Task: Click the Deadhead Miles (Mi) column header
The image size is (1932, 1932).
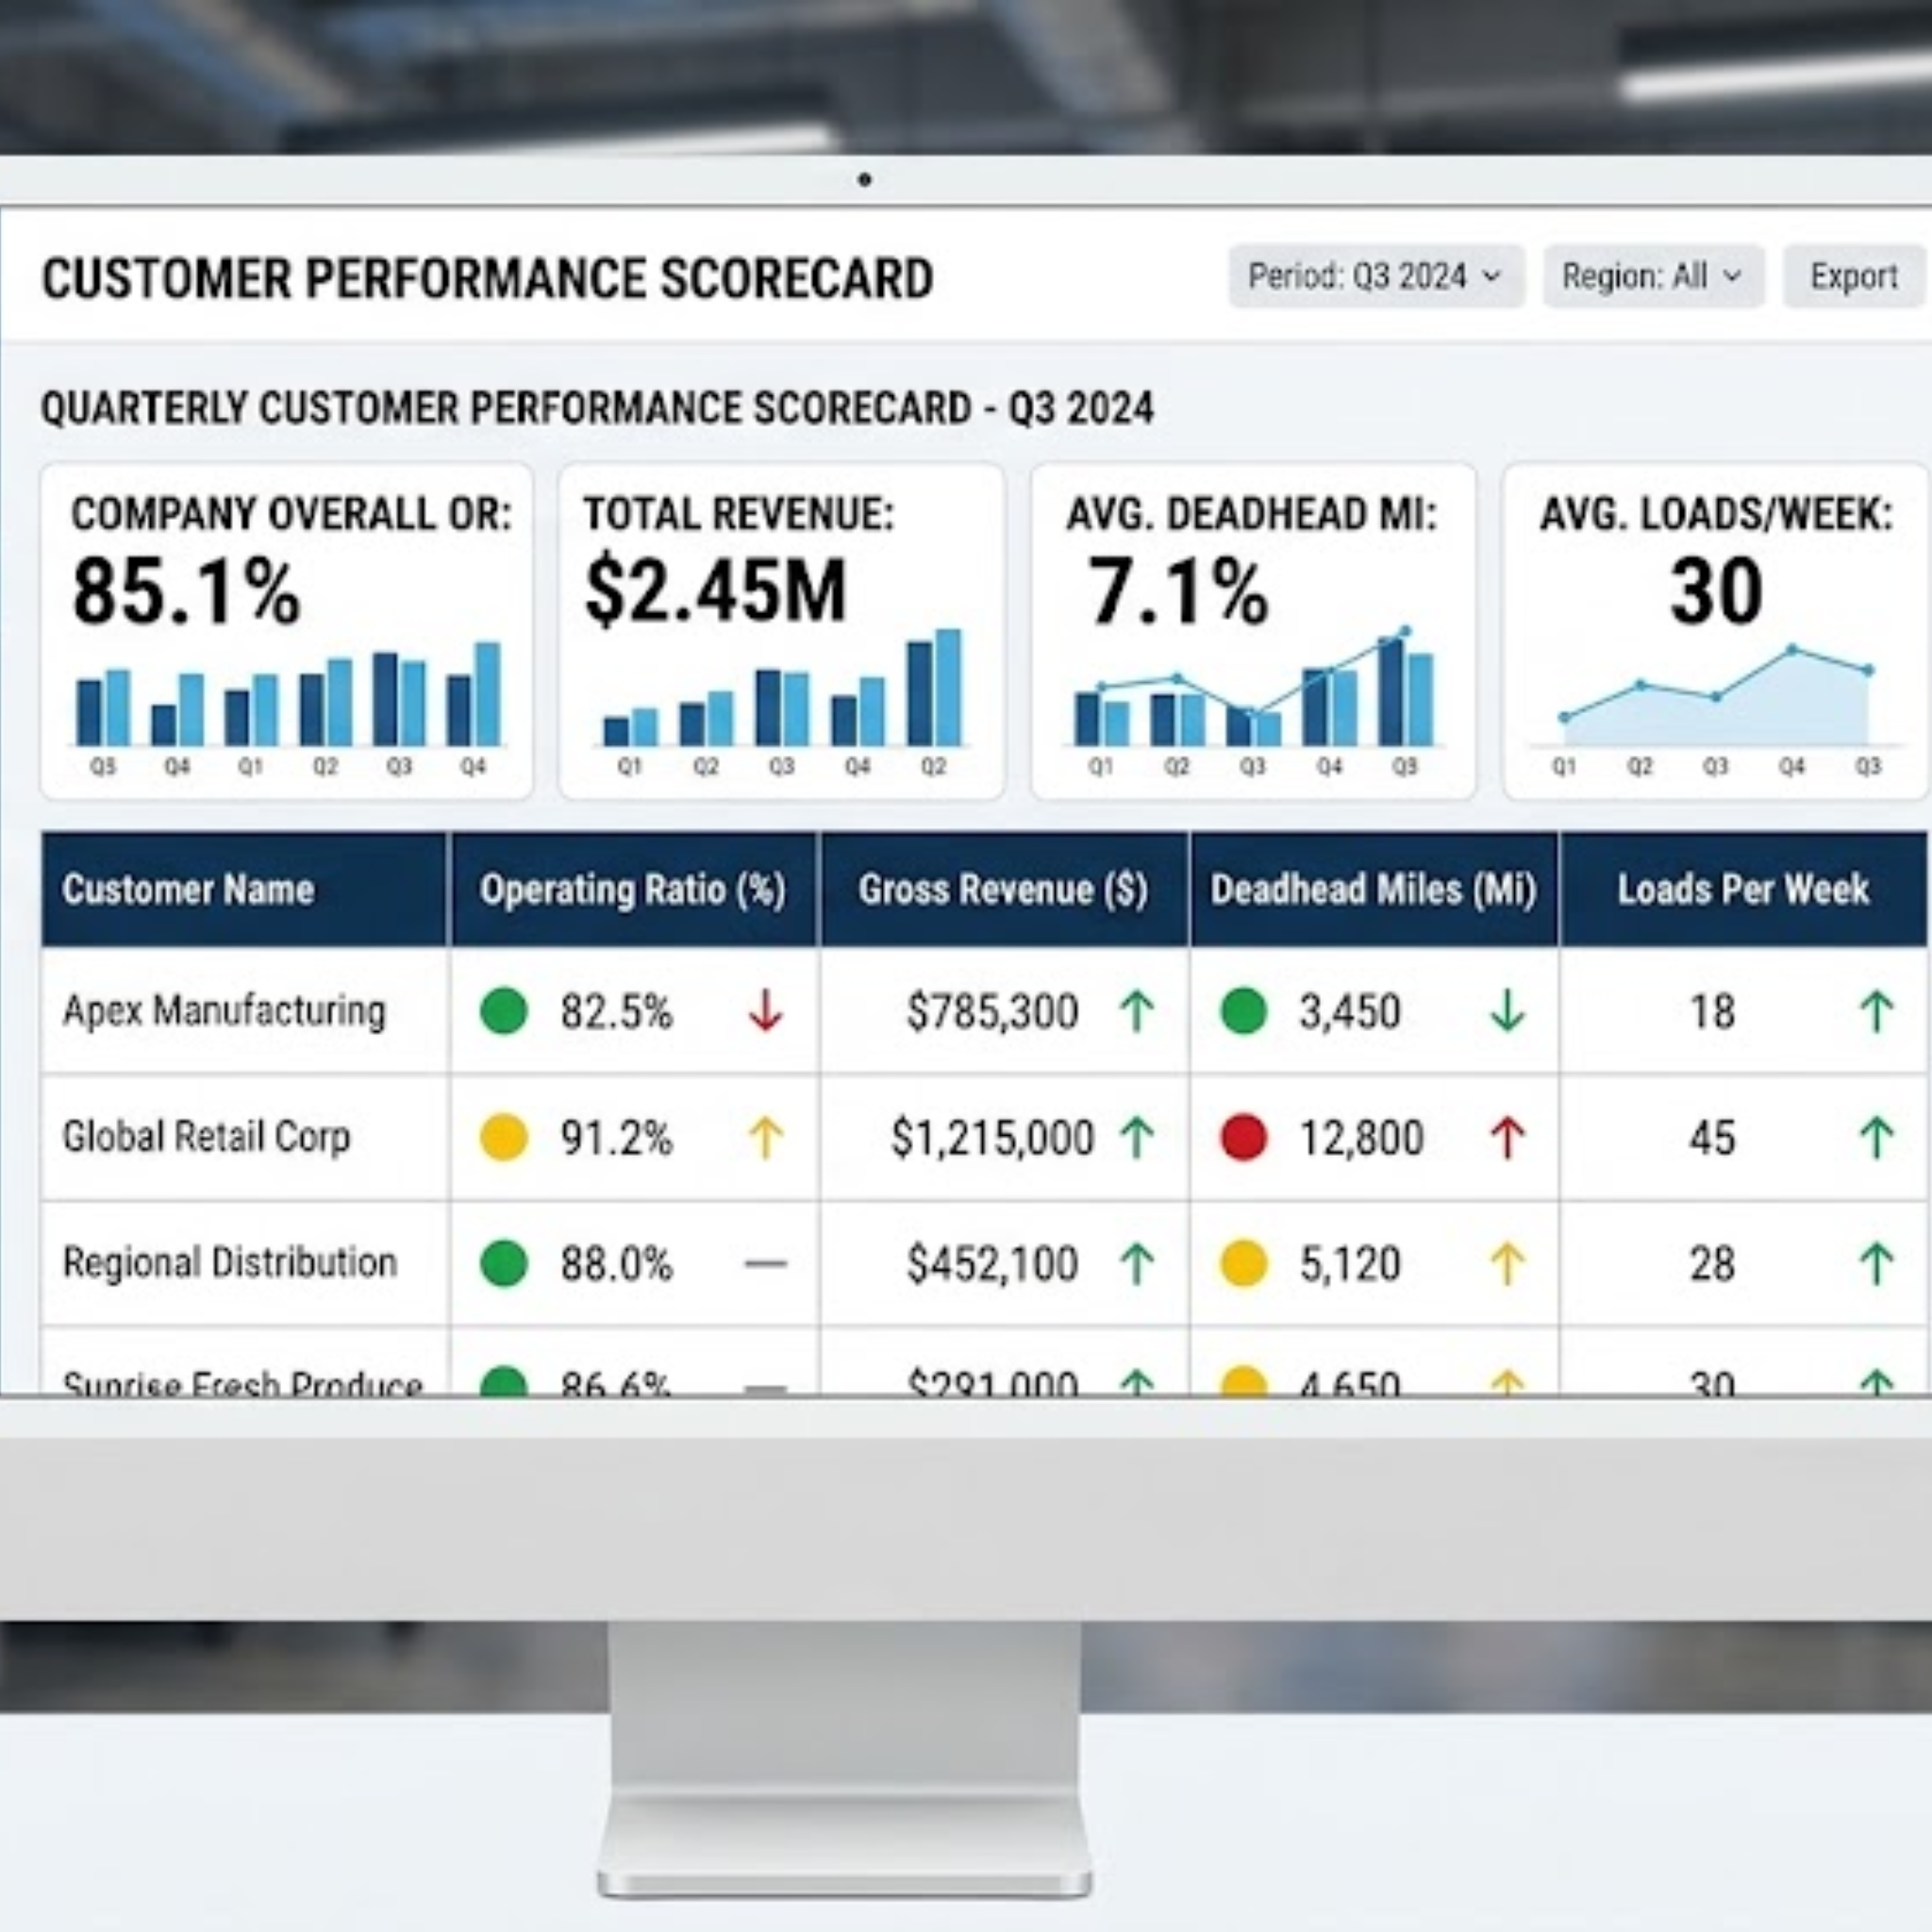Action: click(x=1374, y=889)
